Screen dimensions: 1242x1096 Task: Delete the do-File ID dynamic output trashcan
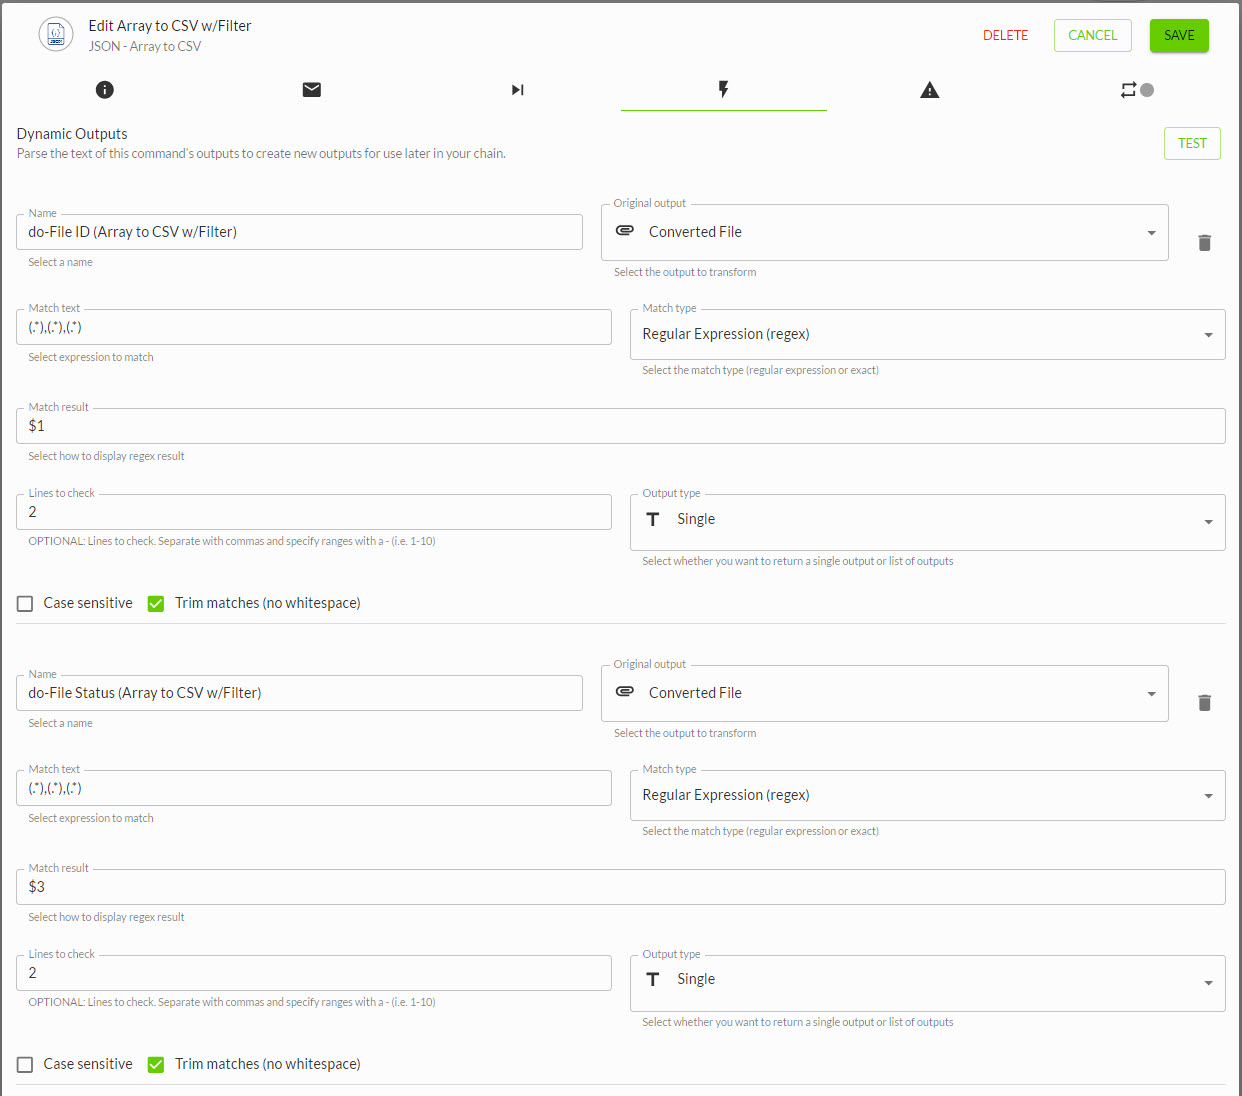pos(1204,242)
